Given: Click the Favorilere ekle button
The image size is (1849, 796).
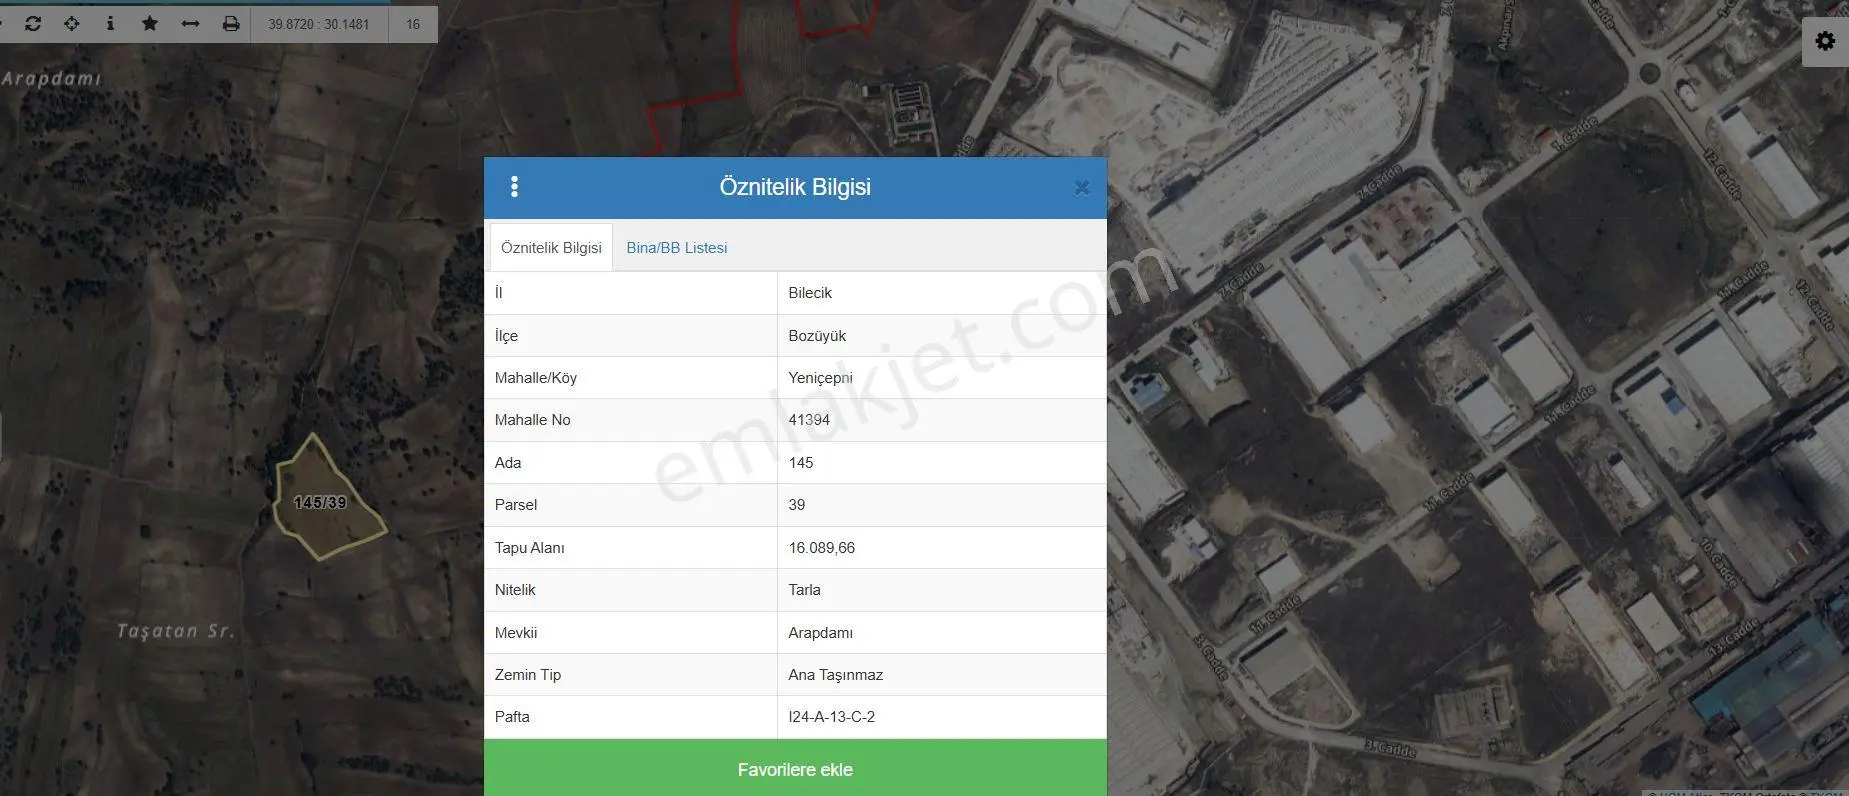Looking at the screenshot, I should point(795,769).
